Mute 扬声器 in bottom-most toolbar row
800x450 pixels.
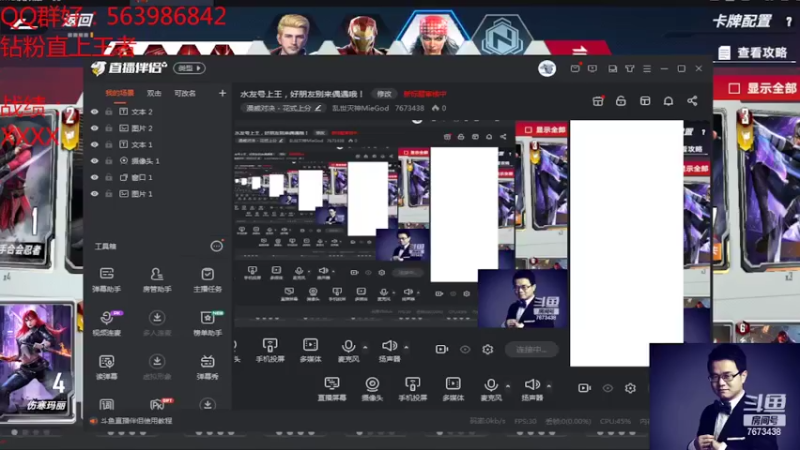click(x=532, y=389)
